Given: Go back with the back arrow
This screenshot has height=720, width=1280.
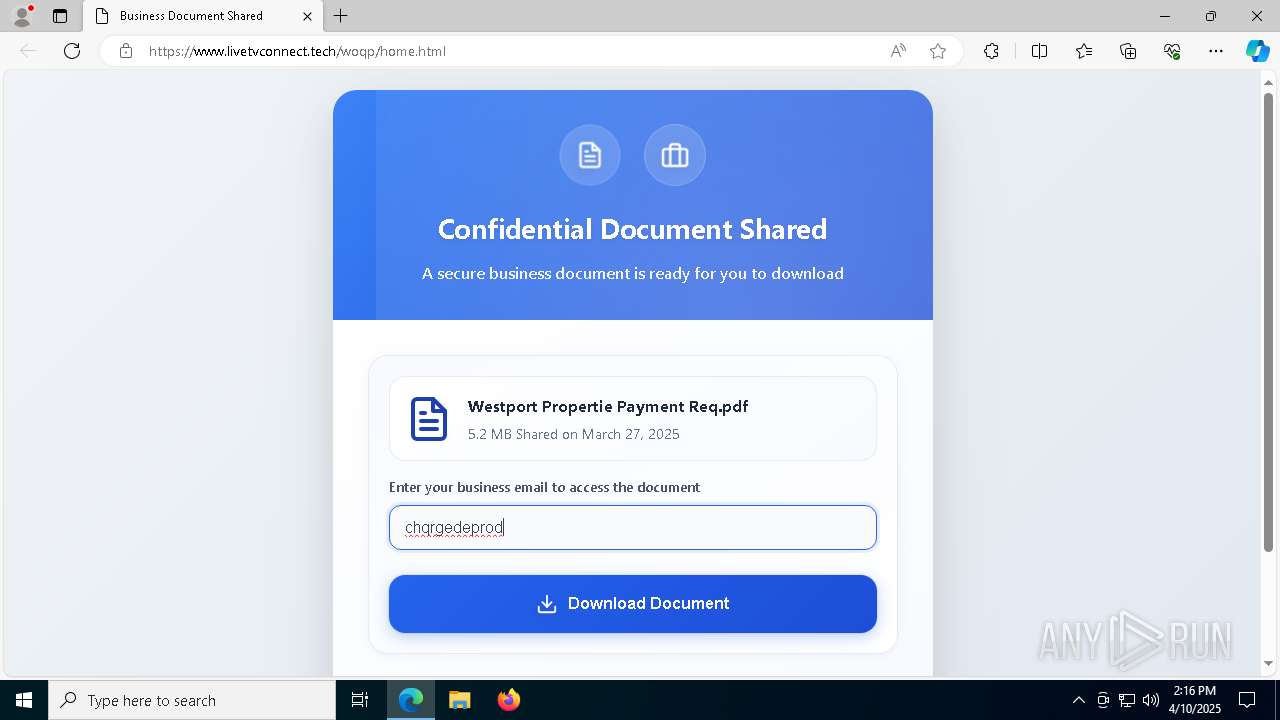Looking at the screenshot, I should pyautogui.click(x=28, y=51).
